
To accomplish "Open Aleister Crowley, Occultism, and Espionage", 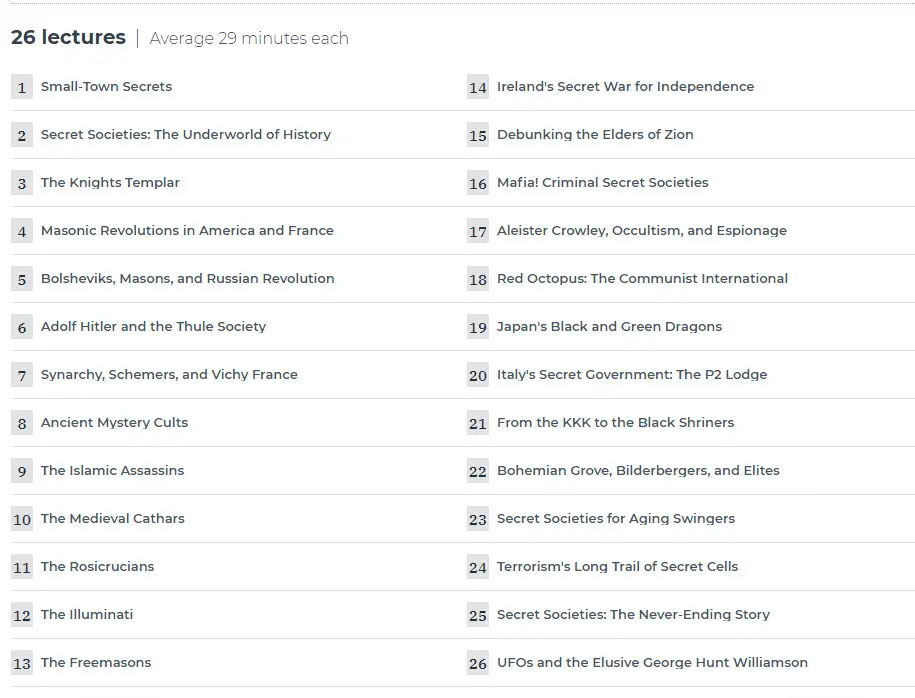I will (x=642, y=231).
